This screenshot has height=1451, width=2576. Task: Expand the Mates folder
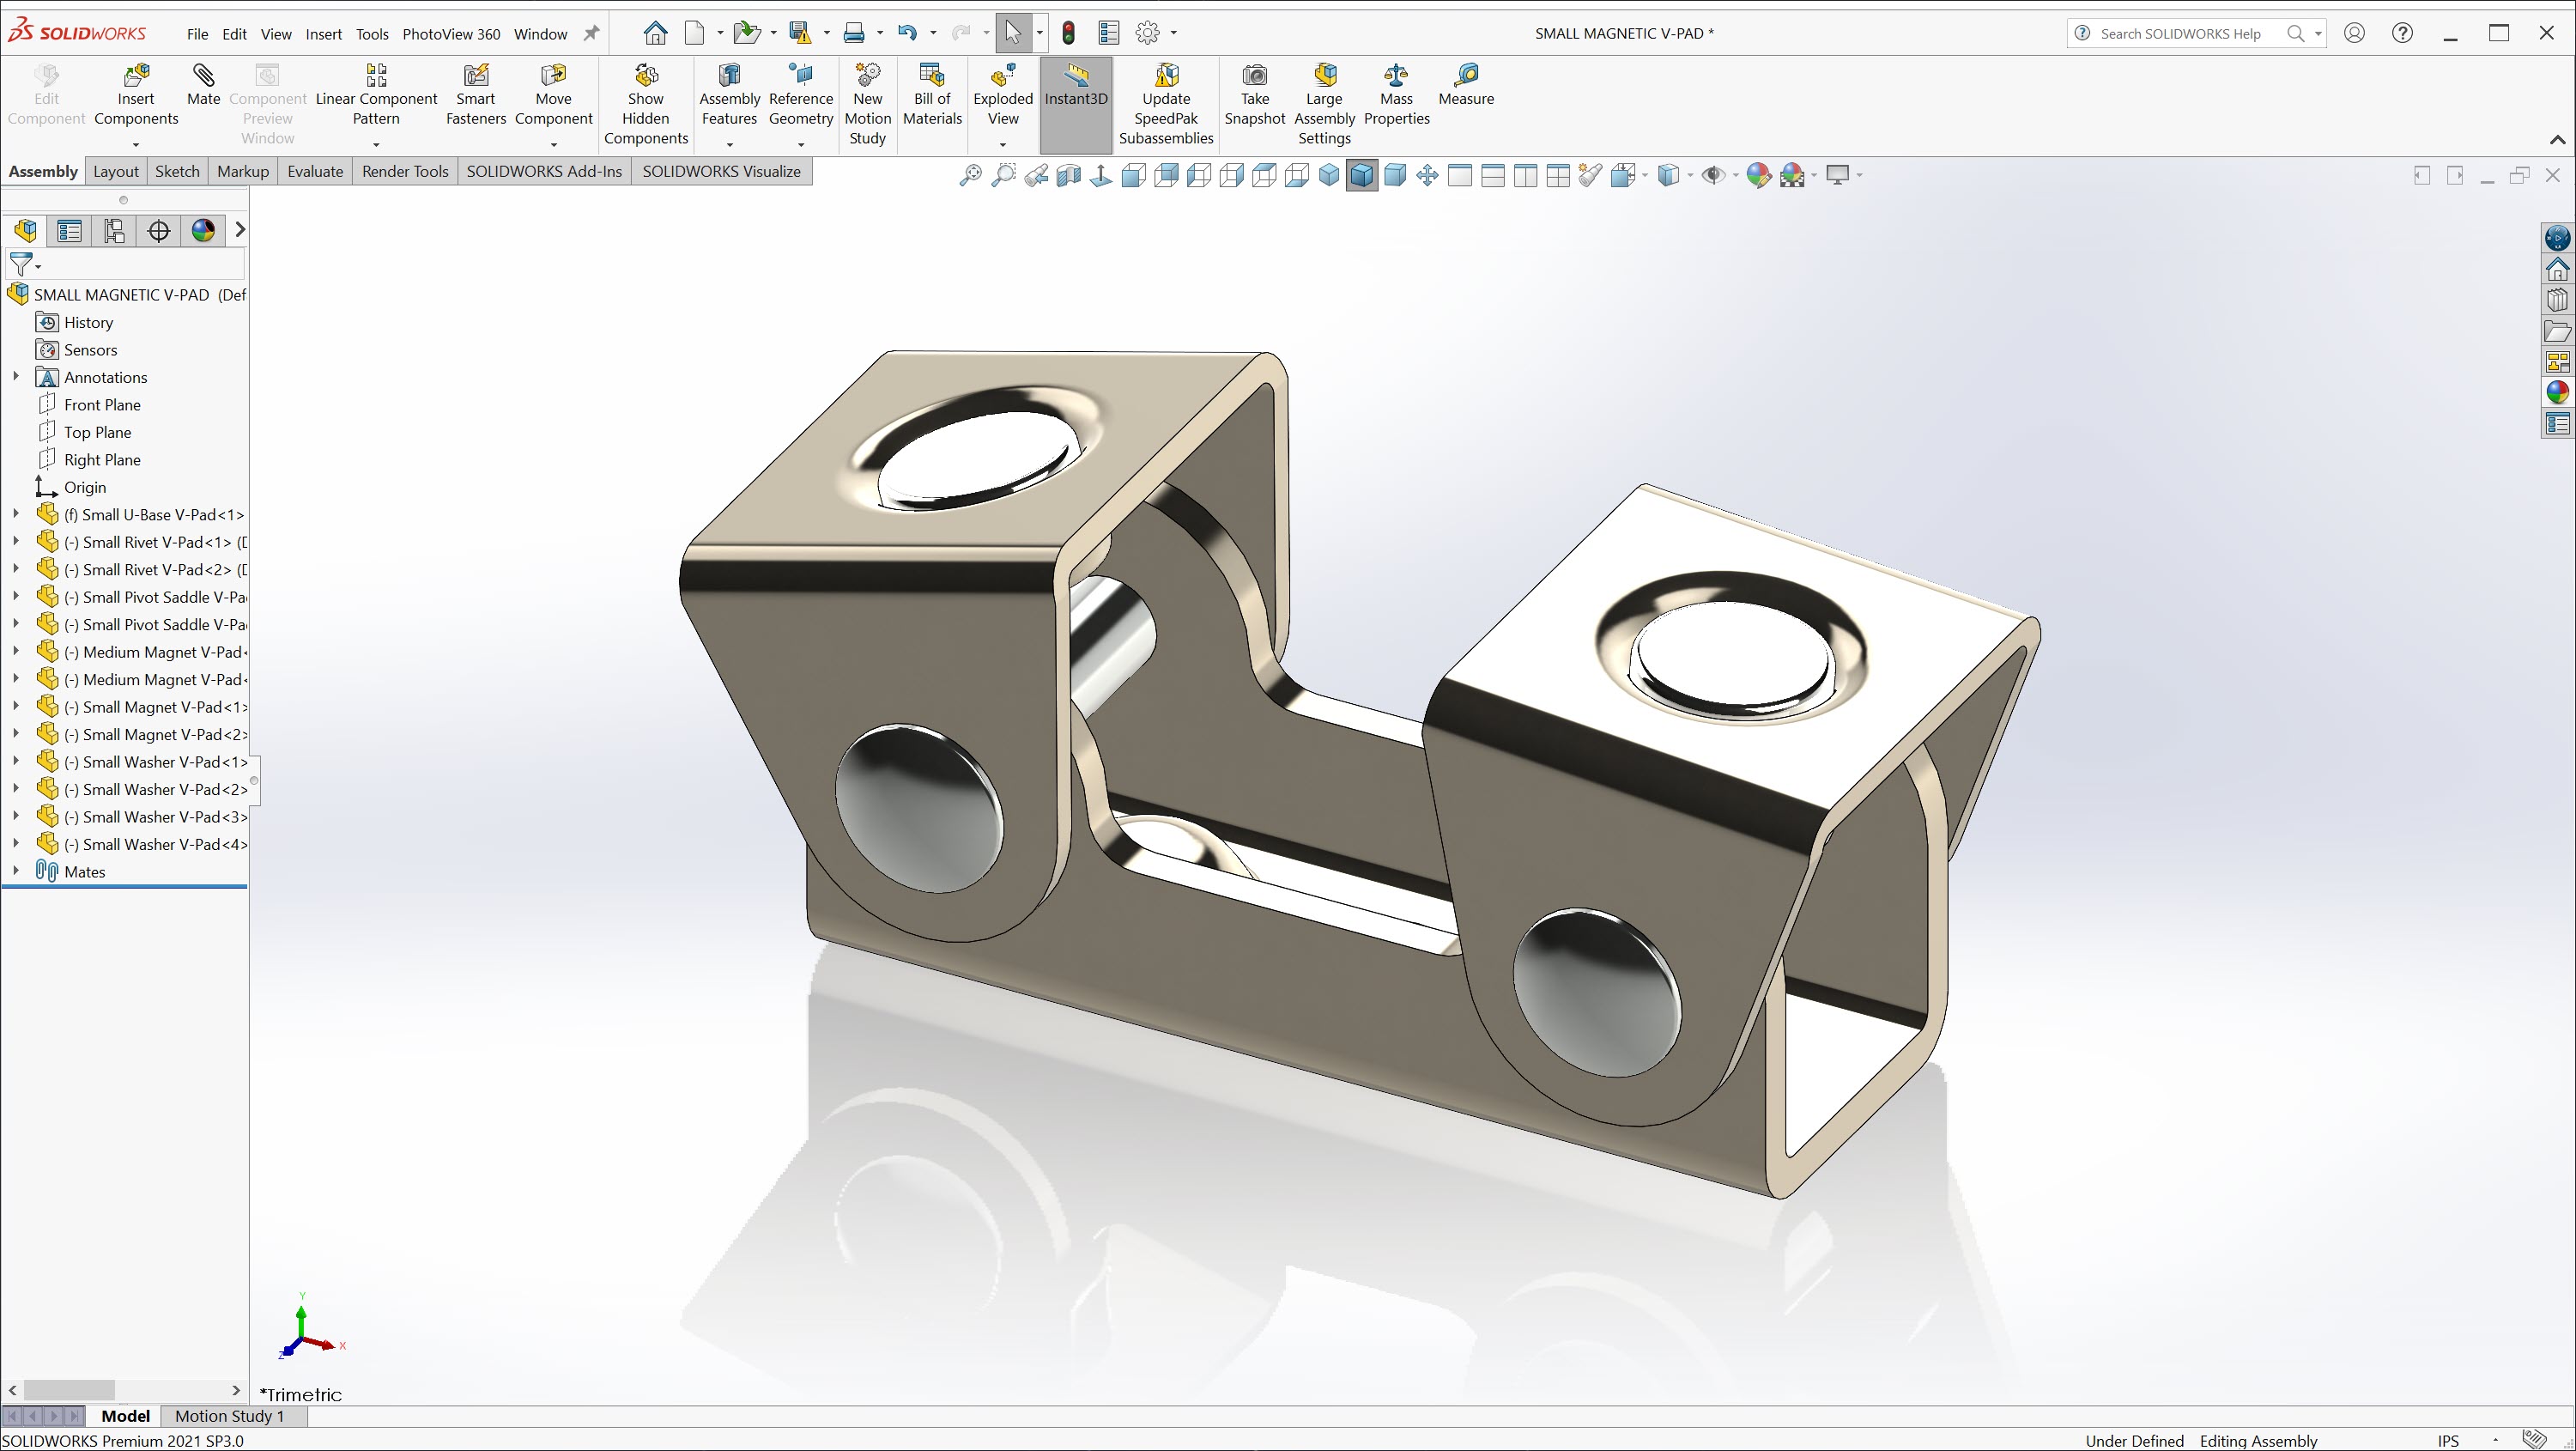(15, 872)
